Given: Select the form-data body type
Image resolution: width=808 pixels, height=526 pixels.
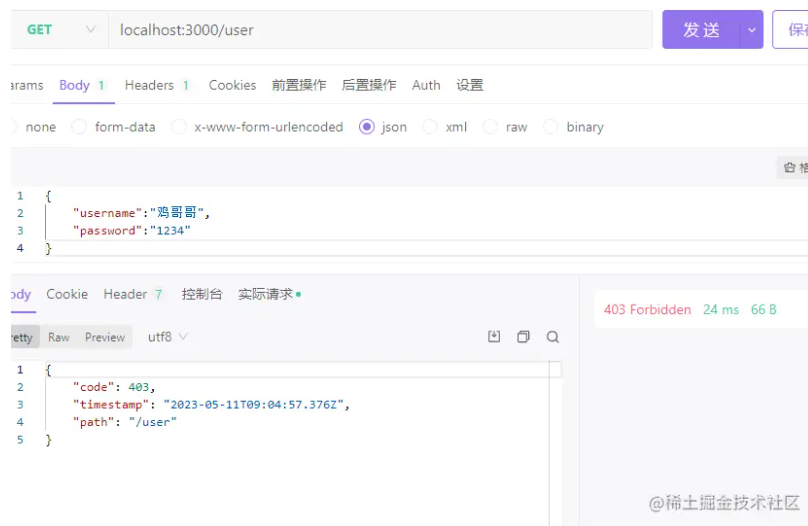Looking at the screenshot, I should pyautogui.click(x=114, y=127).
